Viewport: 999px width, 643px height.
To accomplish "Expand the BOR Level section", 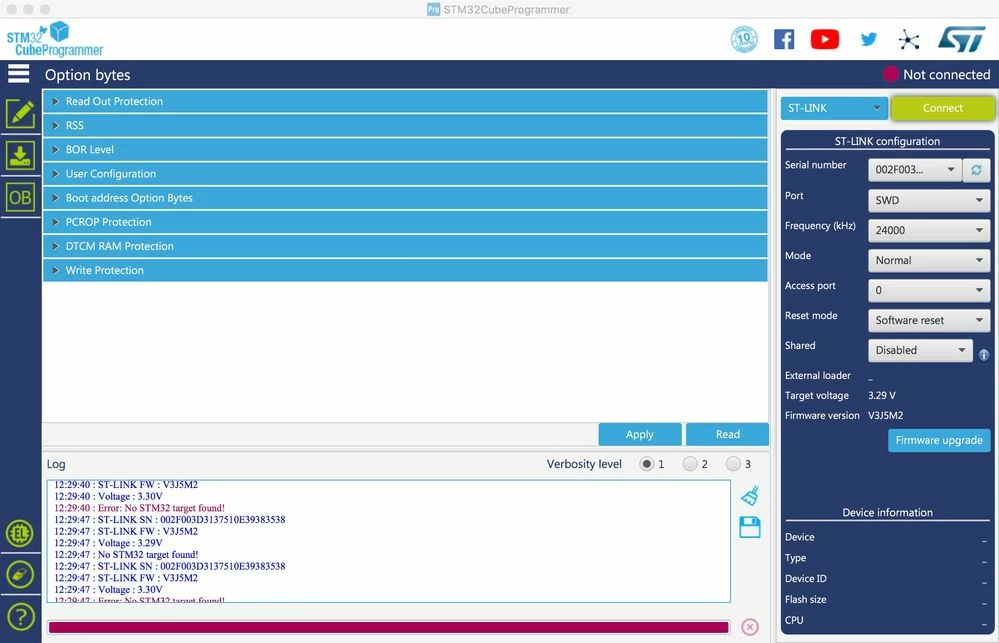I will [405, 150].
